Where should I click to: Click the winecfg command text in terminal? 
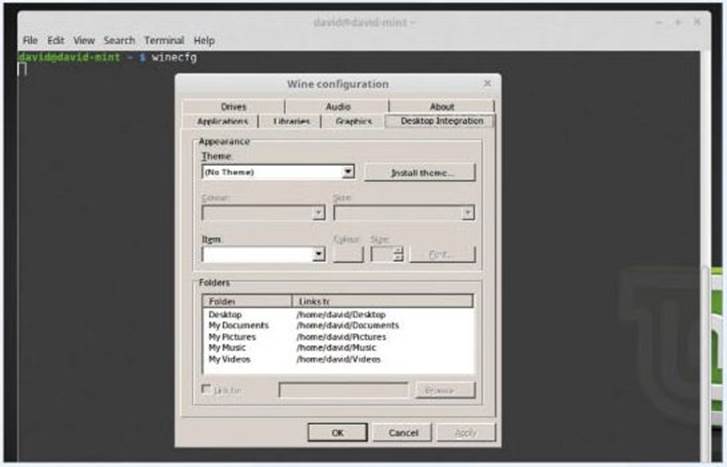[174, 58]
